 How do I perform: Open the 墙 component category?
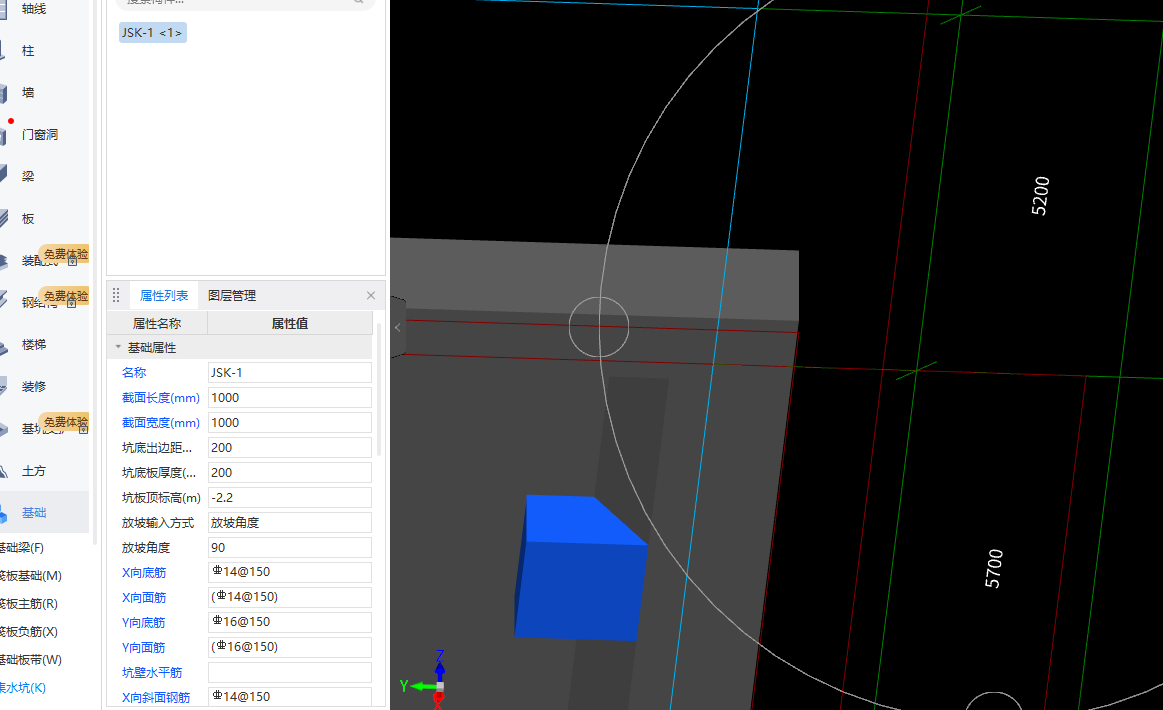point(28,93)
